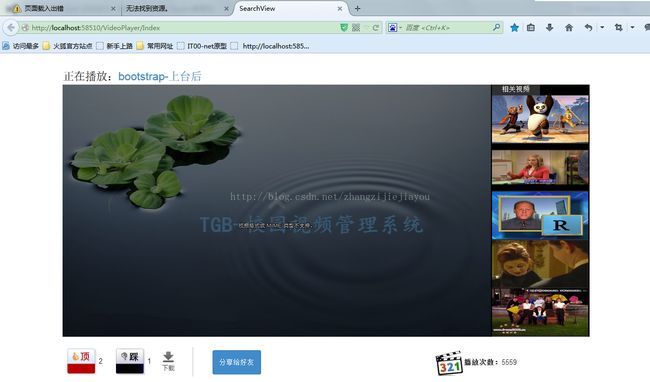Go back with the browser back arrow
650x382 pixels.
[x=11, y=28]
